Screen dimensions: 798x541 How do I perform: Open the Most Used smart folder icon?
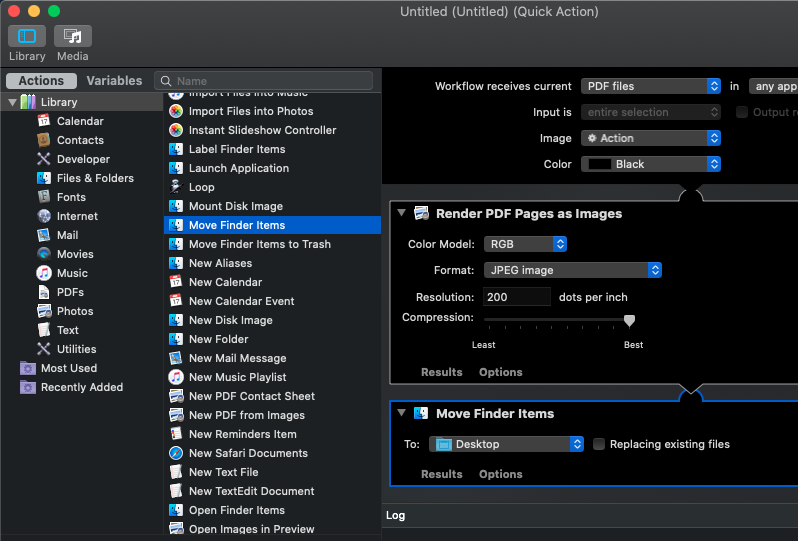(27, 367)
